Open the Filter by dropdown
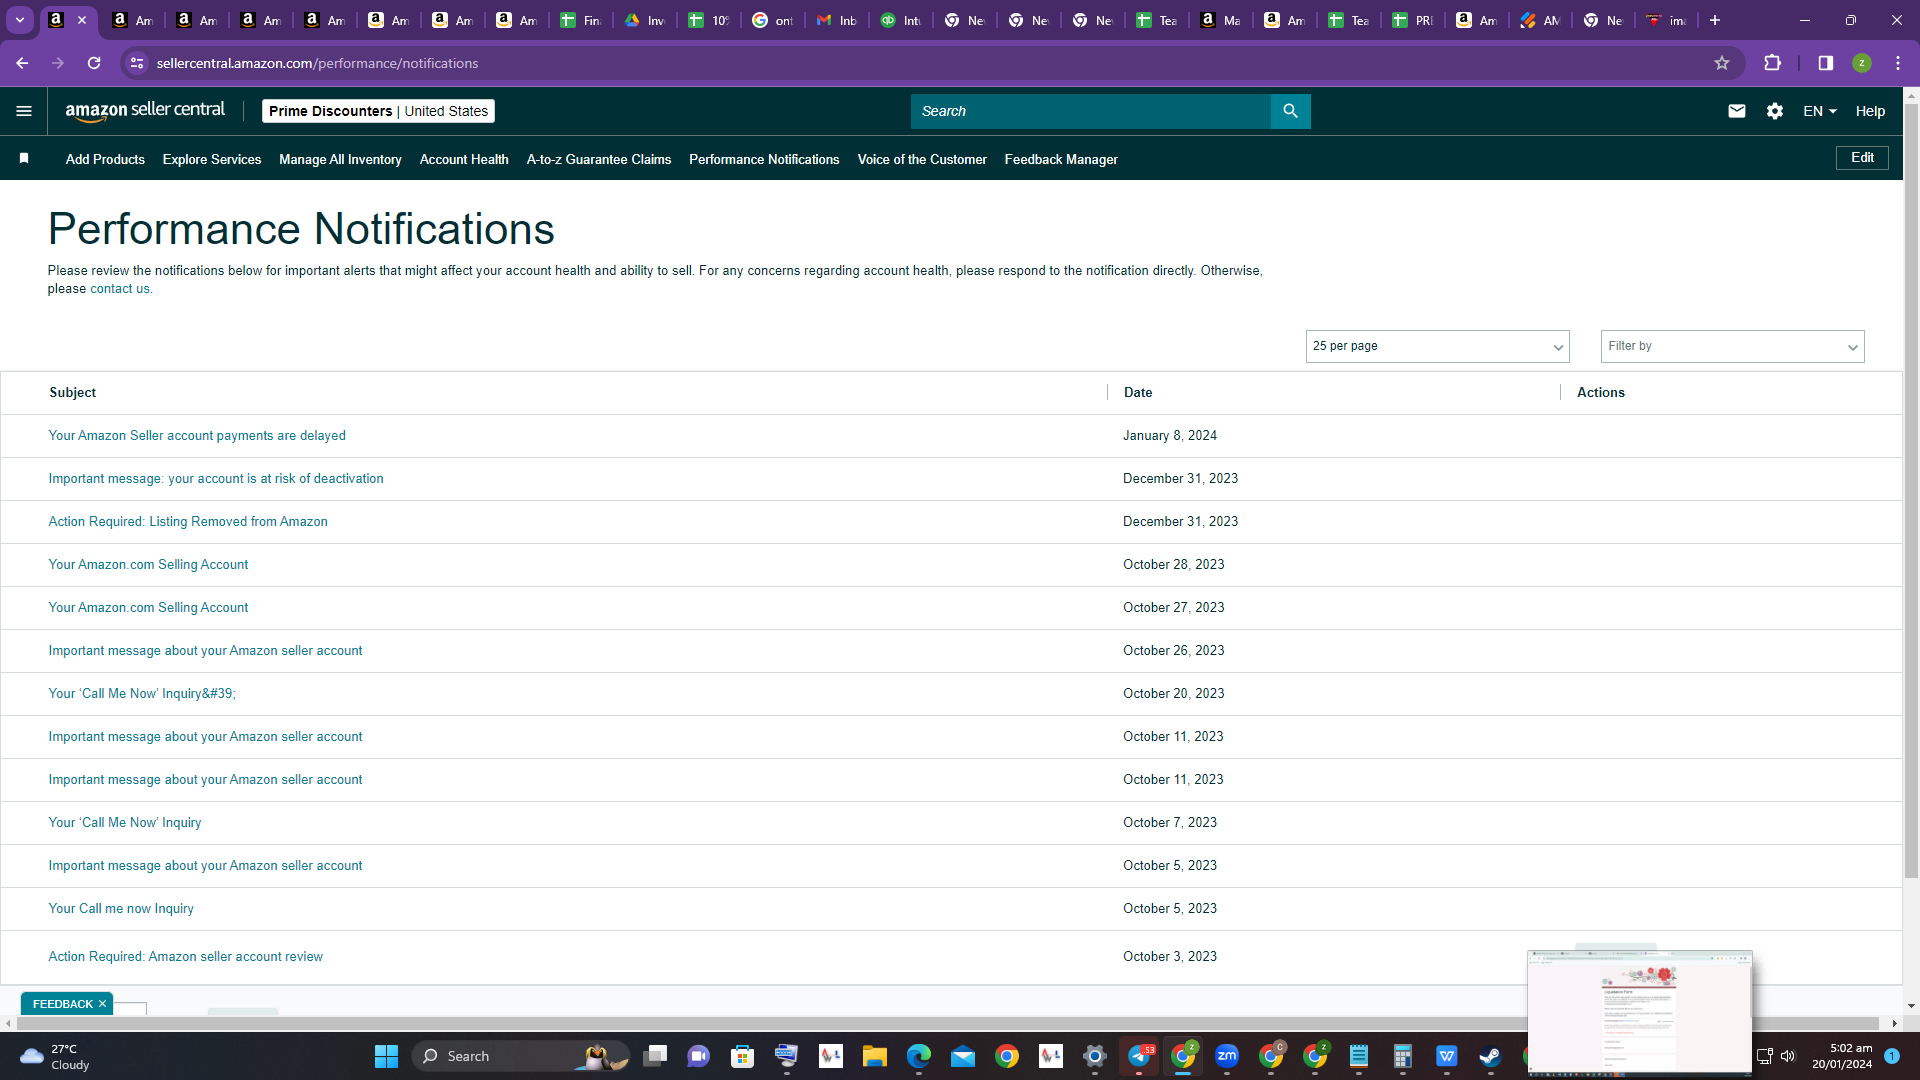Screen dimensions: 1920x1080 (1732, 346)
